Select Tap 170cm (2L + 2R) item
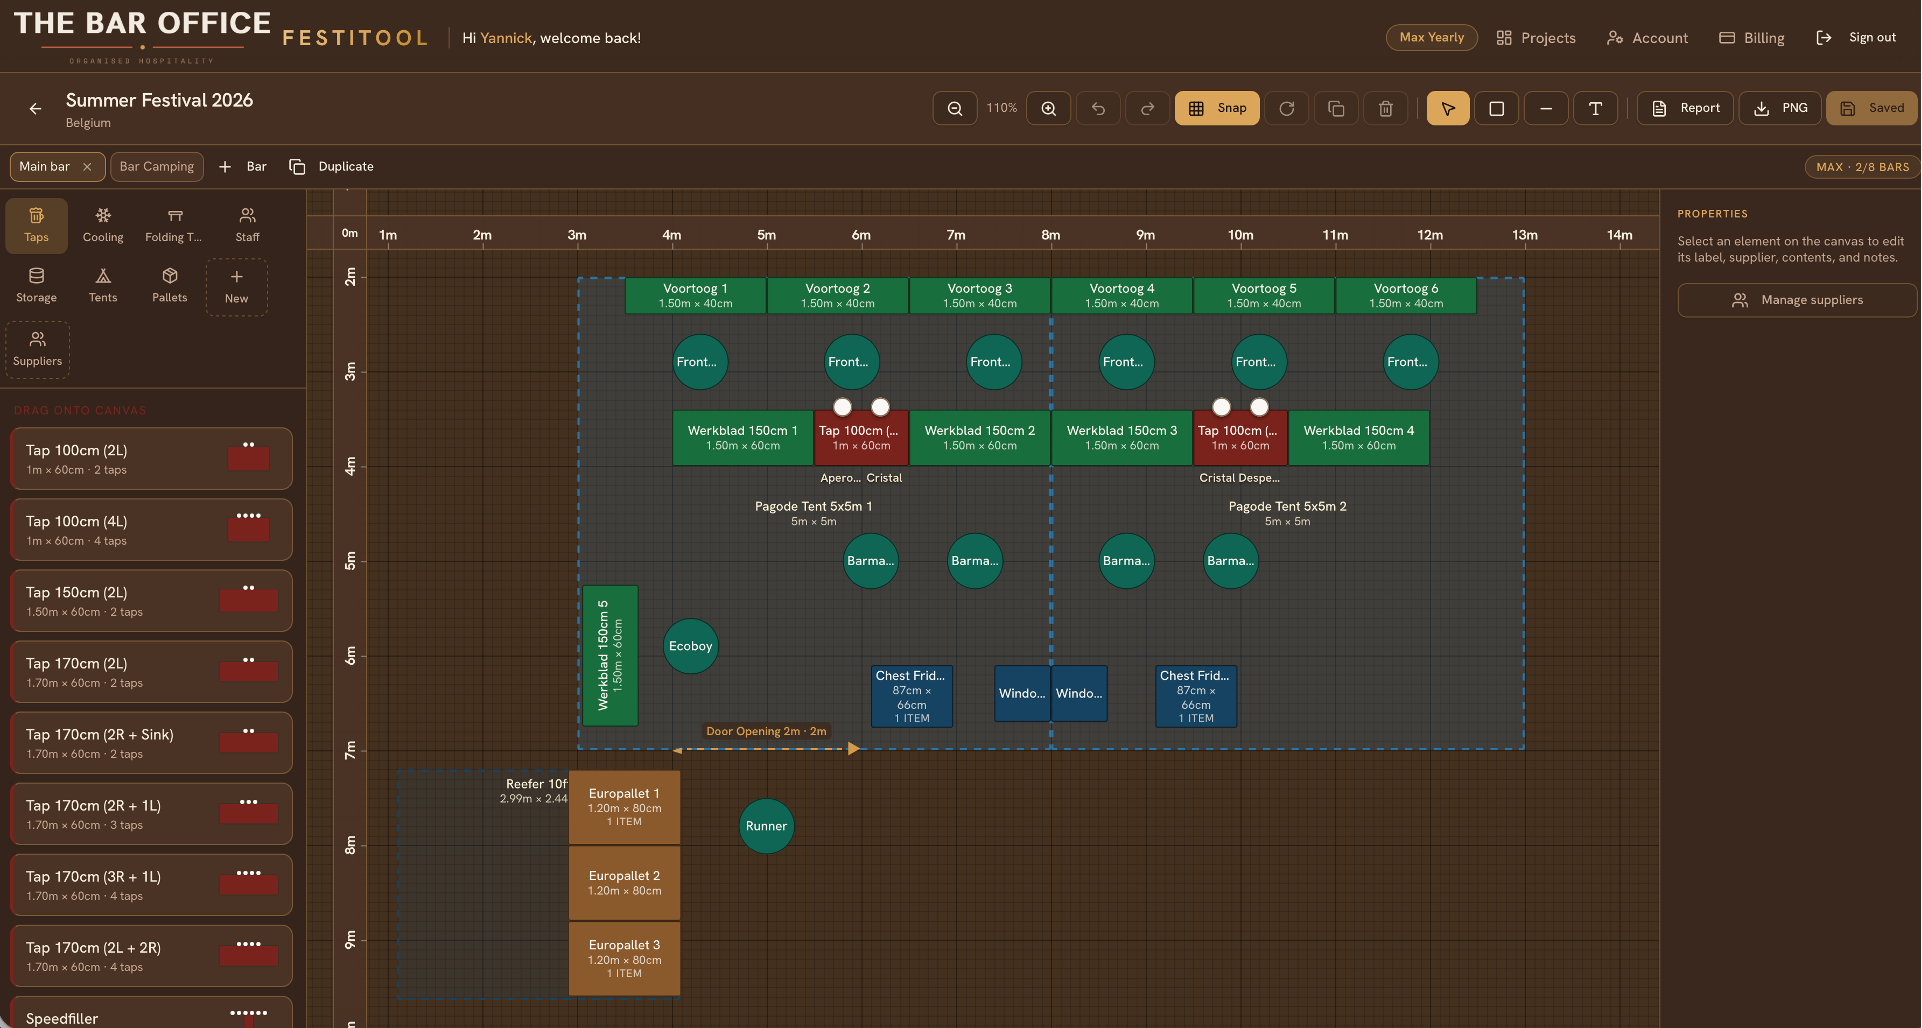The image size is (1922, 1028). click(x=151, y=956)
